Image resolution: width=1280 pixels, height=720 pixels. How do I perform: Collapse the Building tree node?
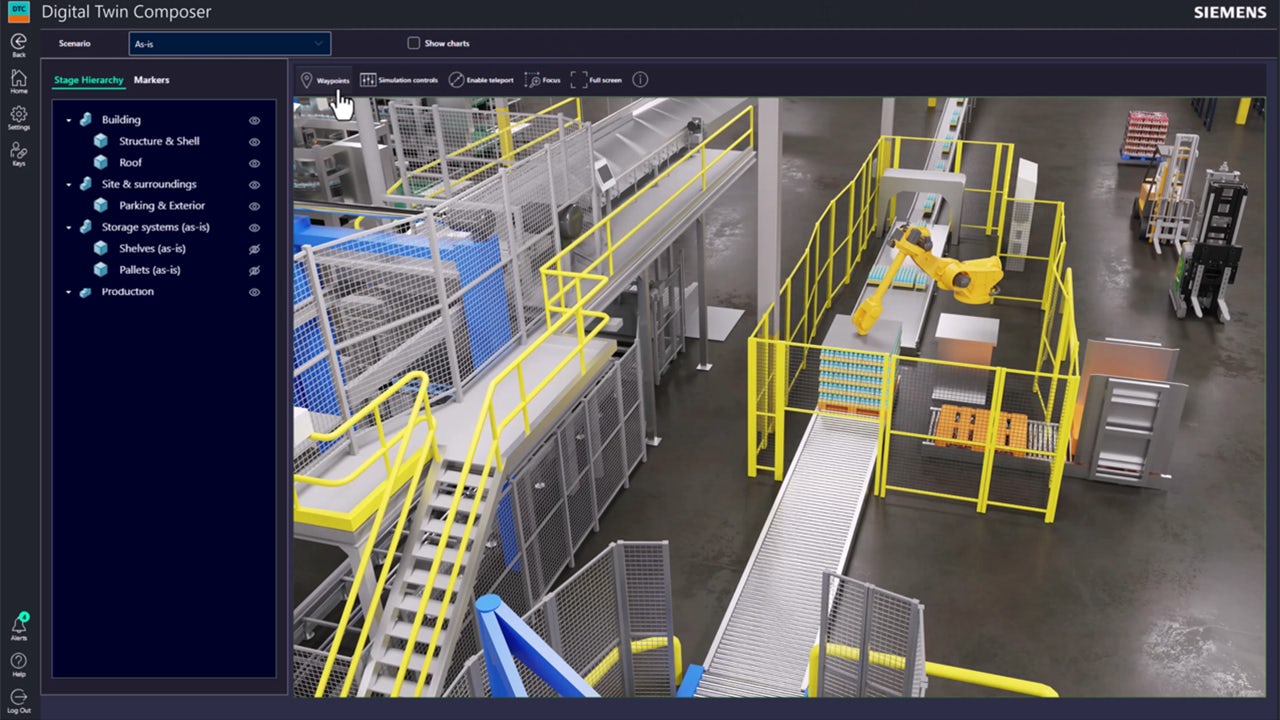(x=69, y=120)
